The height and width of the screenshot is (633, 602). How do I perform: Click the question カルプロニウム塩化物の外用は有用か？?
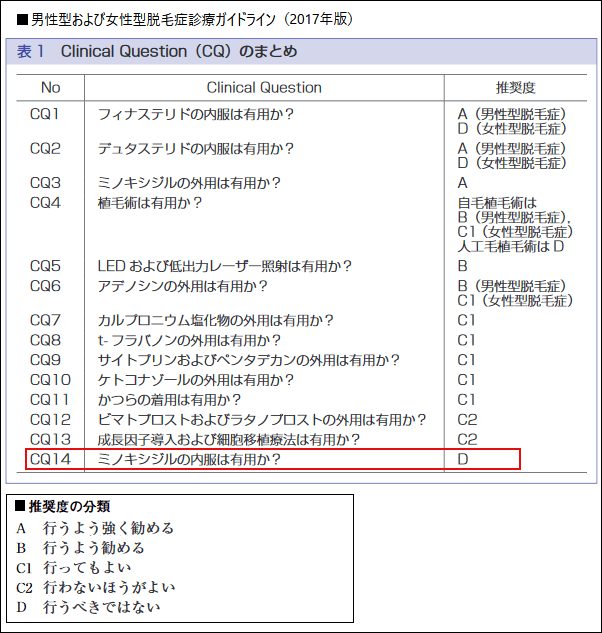click(x=216, y=321)
